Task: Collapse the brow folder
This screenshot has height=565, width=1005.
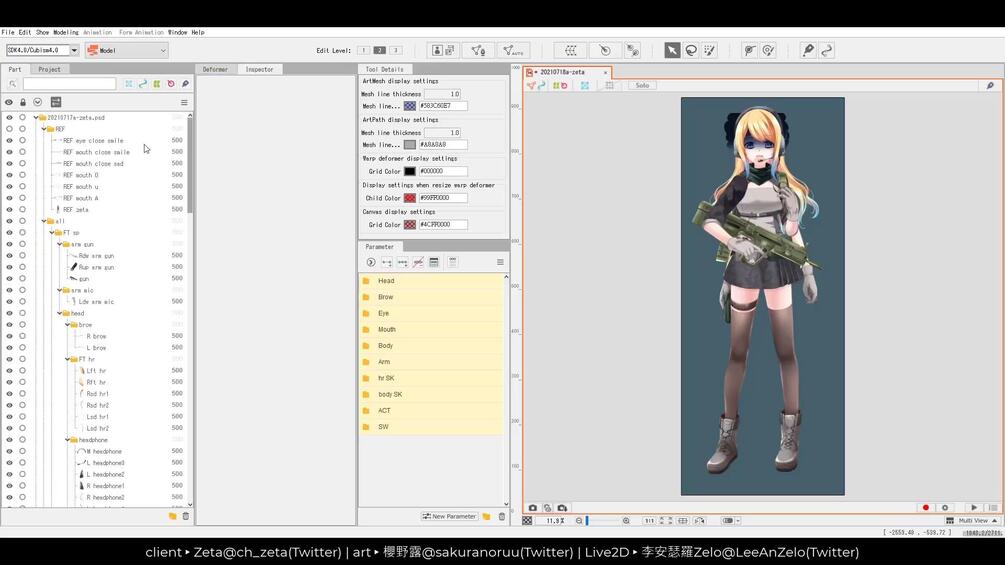Action: (67, 325)
